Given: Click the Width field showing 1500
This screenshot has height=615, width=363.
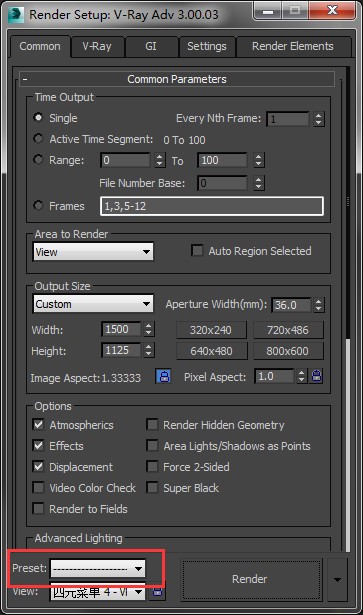Looking at the screenshot, I should [x=122, y=329].
